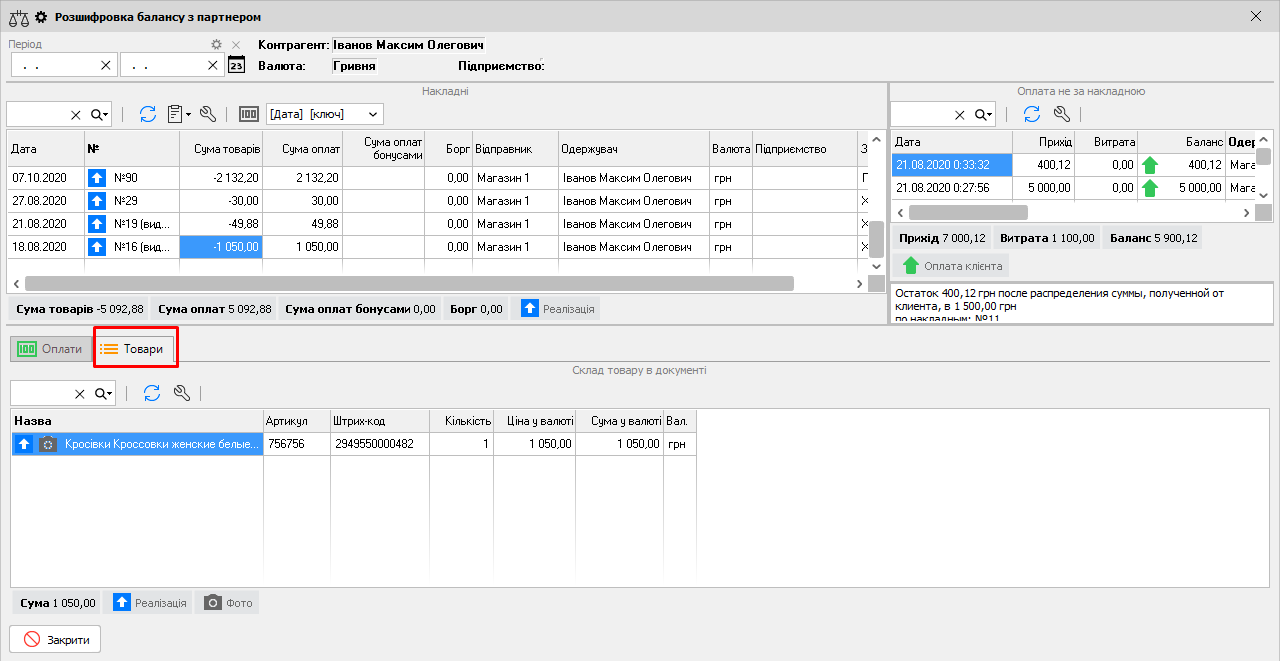Click camera icon in Кросівки product row
The height and width of the screenshot is (661, 1280).
point(48,443)
